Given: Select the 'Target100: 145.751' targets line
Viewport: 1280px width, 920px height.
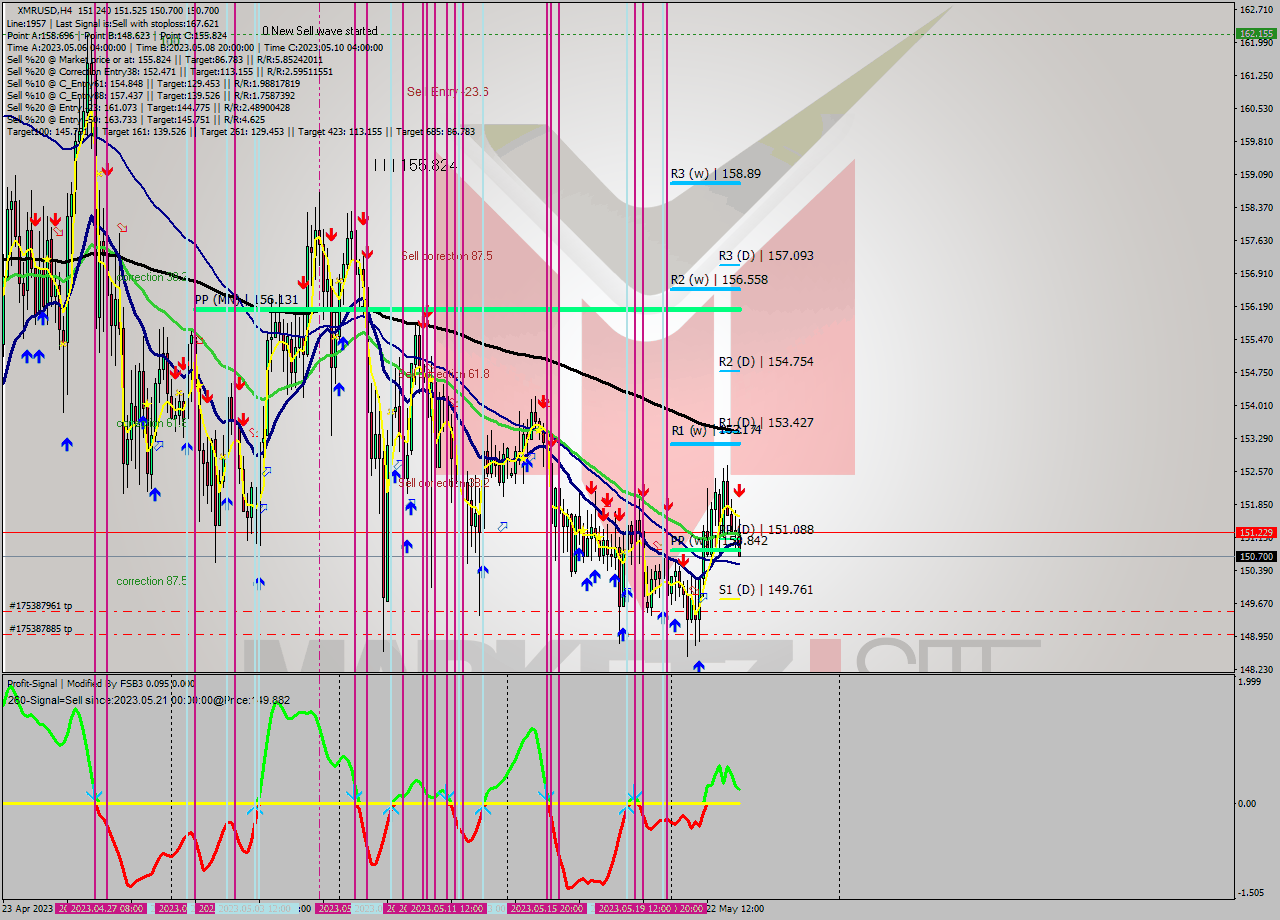Looking at the screenshot, I should pyautogui.click(x=240, y=131).
